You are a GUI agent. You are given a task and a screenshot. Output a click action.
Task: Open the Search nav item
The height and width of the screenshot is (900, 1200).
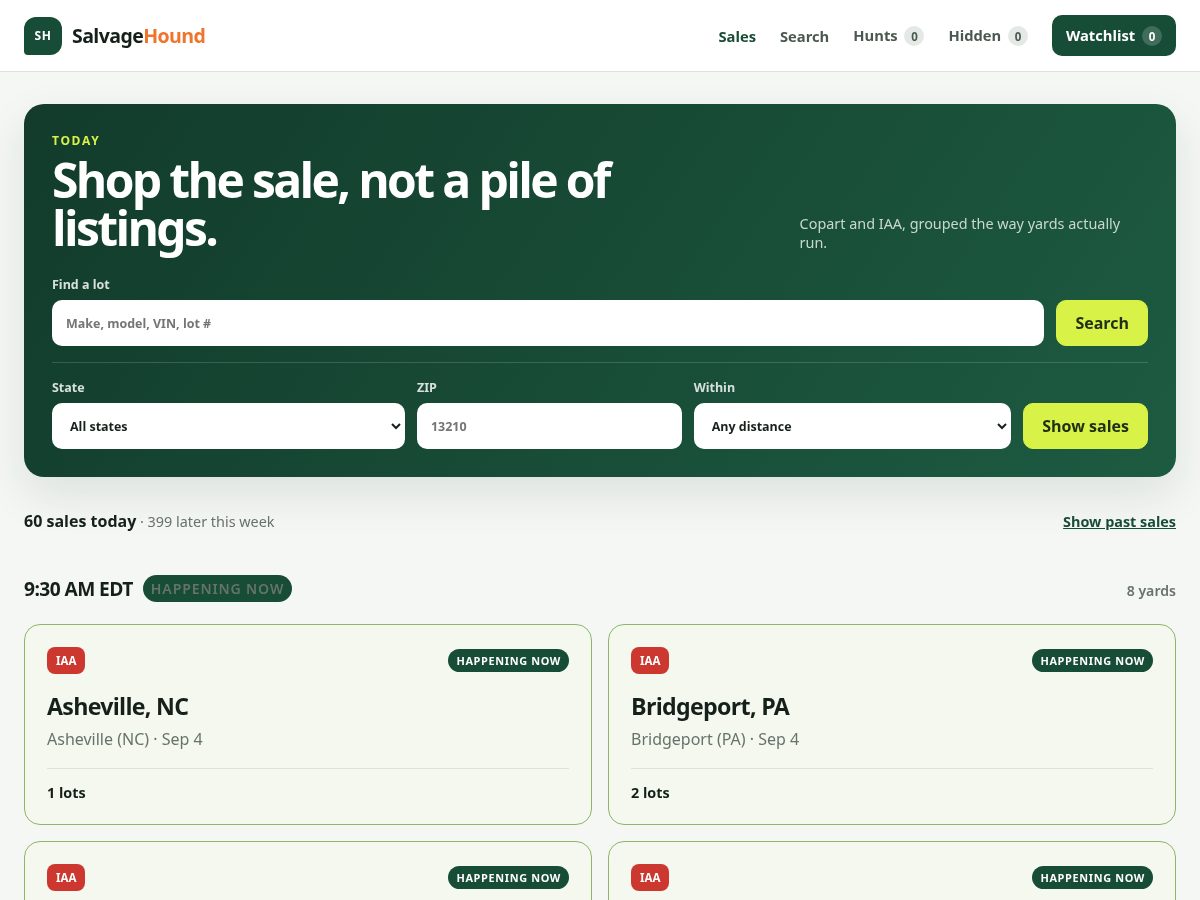pos(804,36)
